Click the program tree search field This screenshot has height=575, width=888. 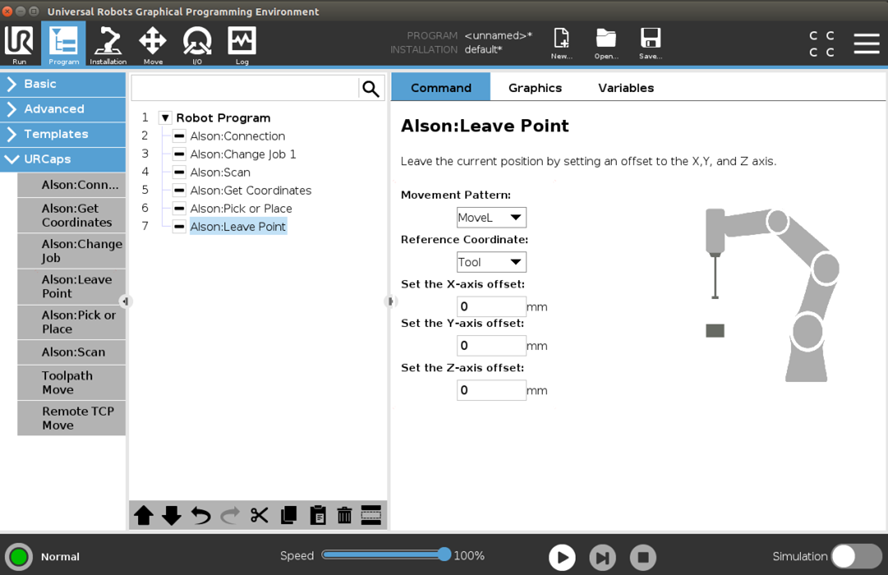coord(245,88)
